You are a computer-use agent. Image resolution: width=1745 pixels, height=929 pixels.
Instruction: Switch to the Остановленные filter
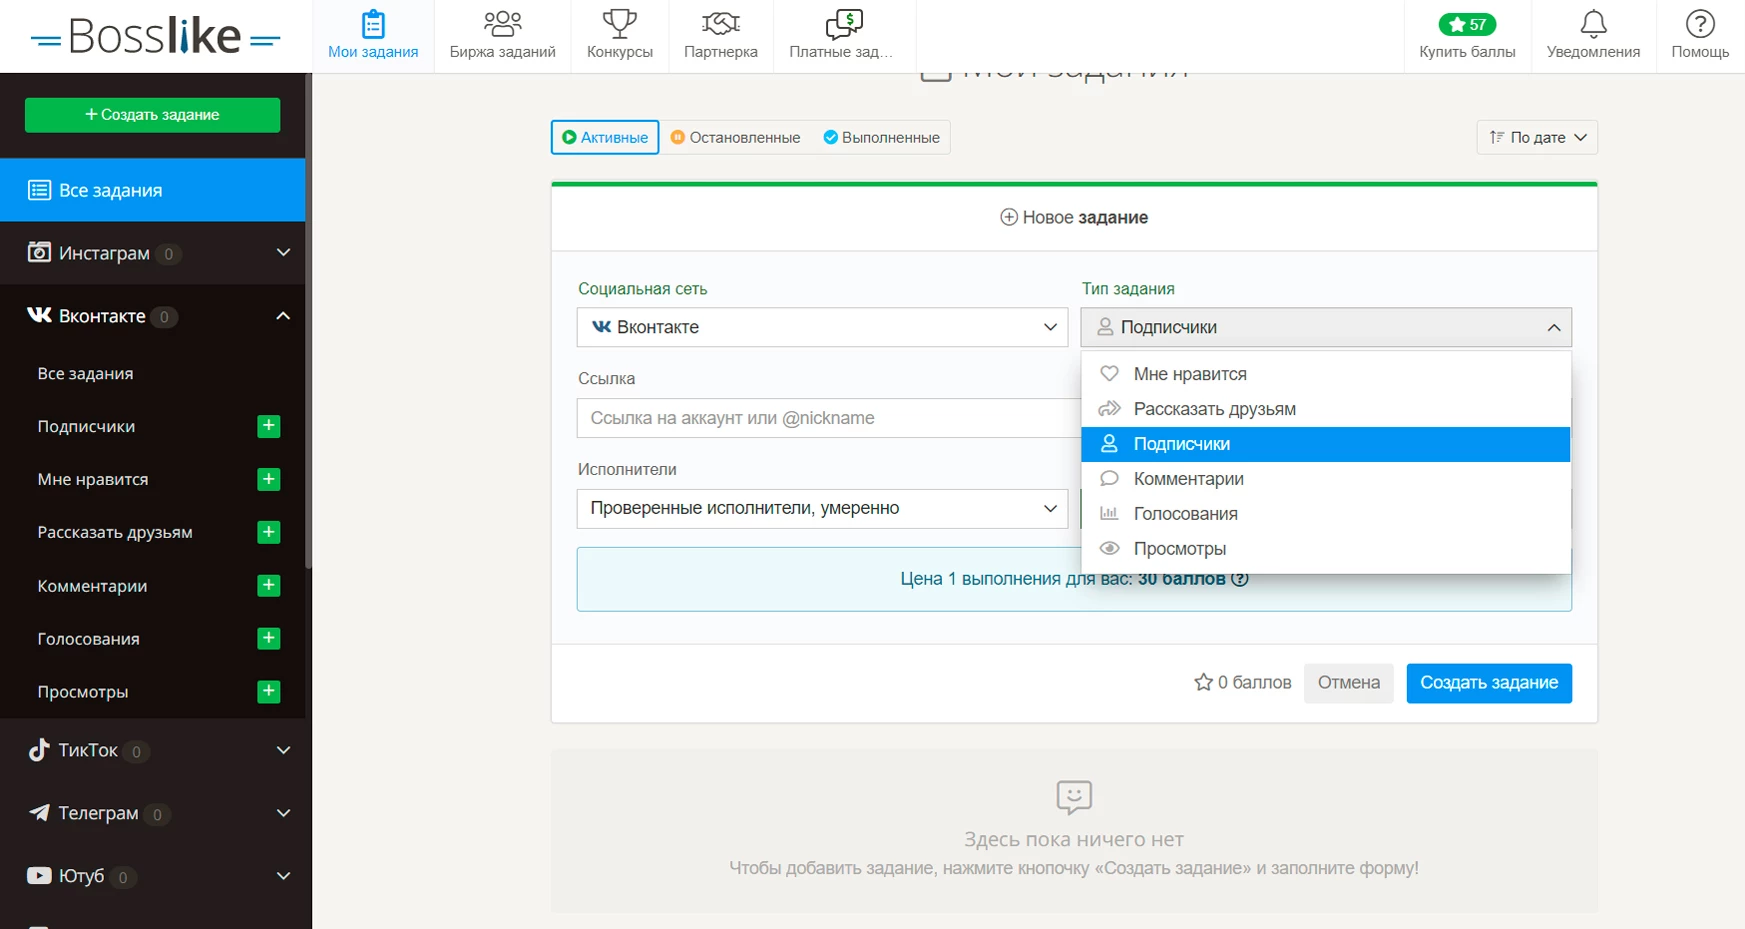click(735, 137)
